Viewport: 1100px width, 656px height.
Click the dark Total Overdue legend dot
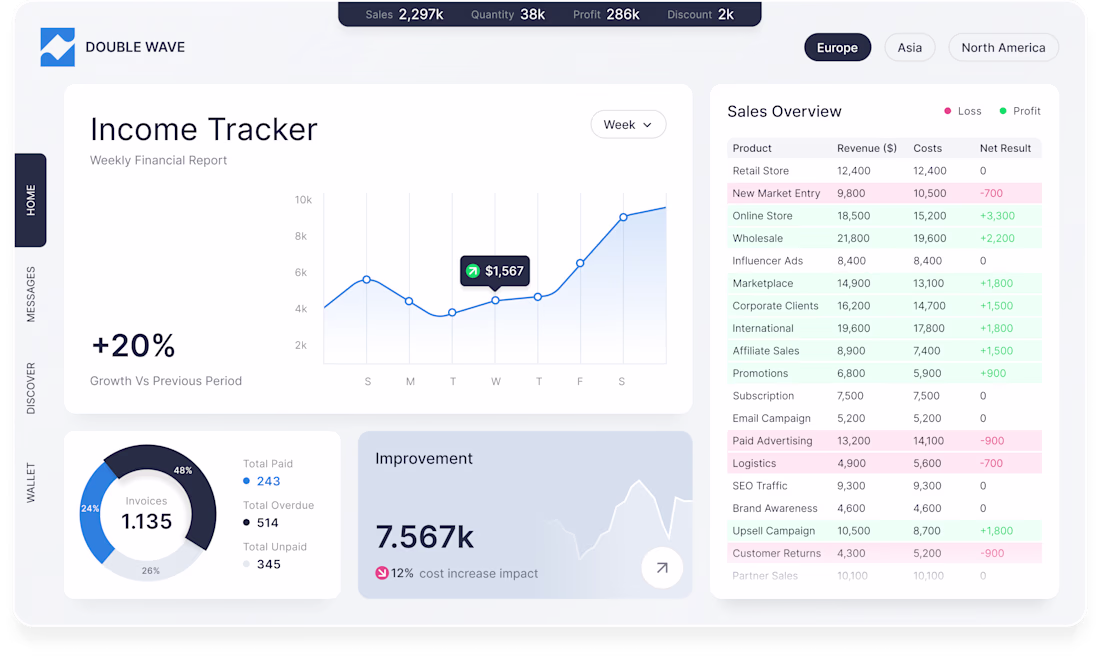246,523
